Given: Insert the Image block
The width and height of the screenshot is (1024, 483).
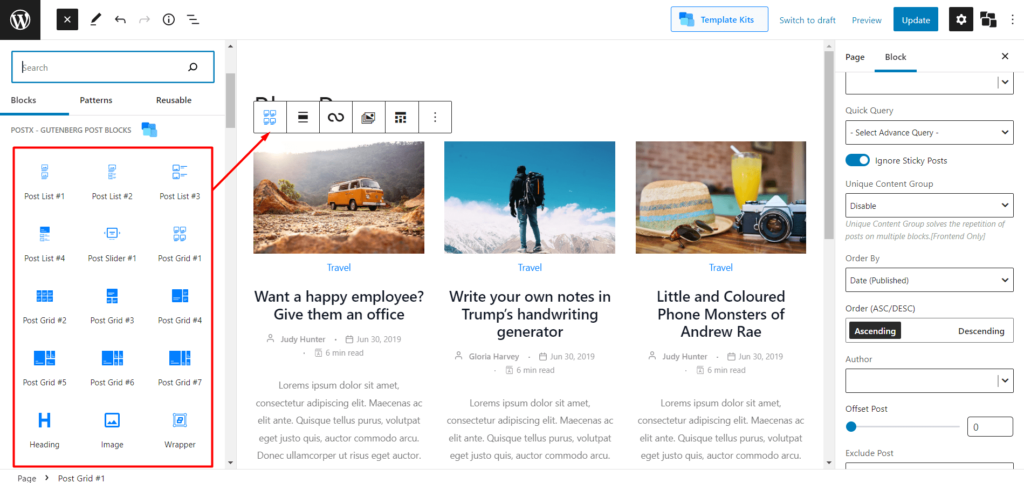Looking at the screenshot, I should click(112, 429).
